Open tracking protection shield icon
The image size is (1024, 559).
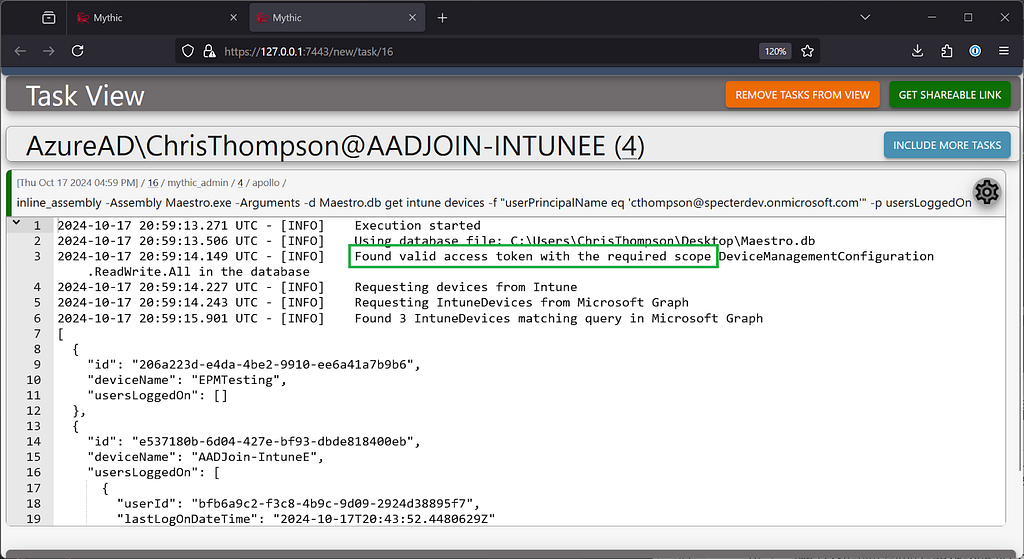[188, 51]
